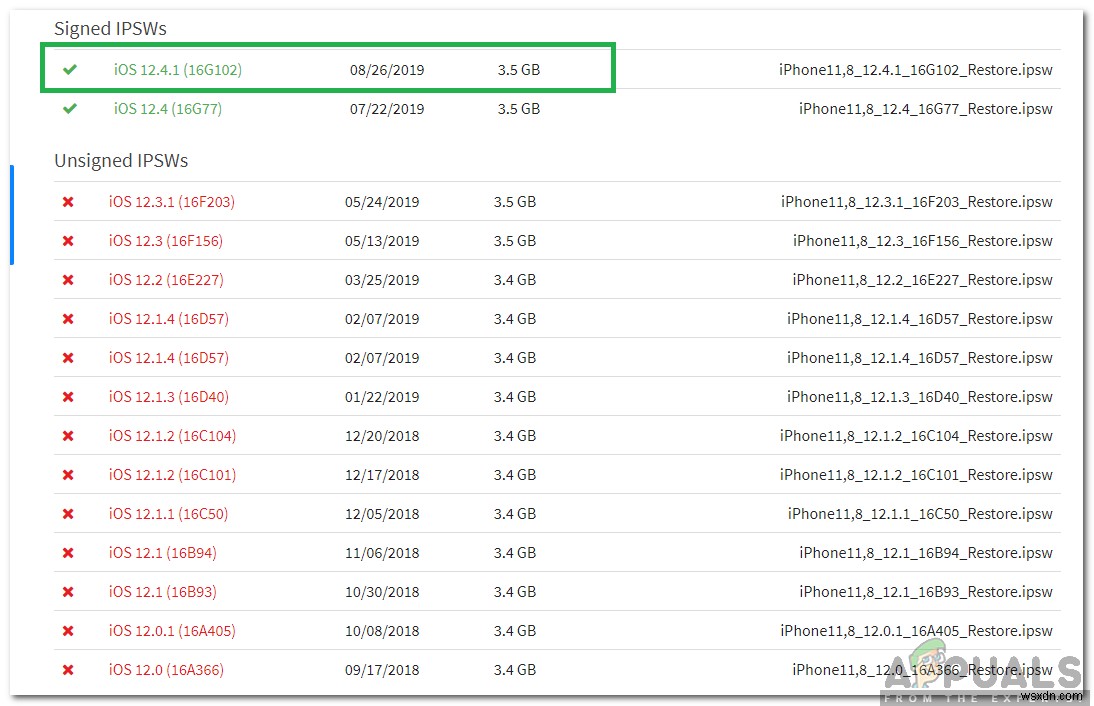Click the red X next to iOS 12.2
This screenshot has width=1094, height=706.
click(68, 280)
